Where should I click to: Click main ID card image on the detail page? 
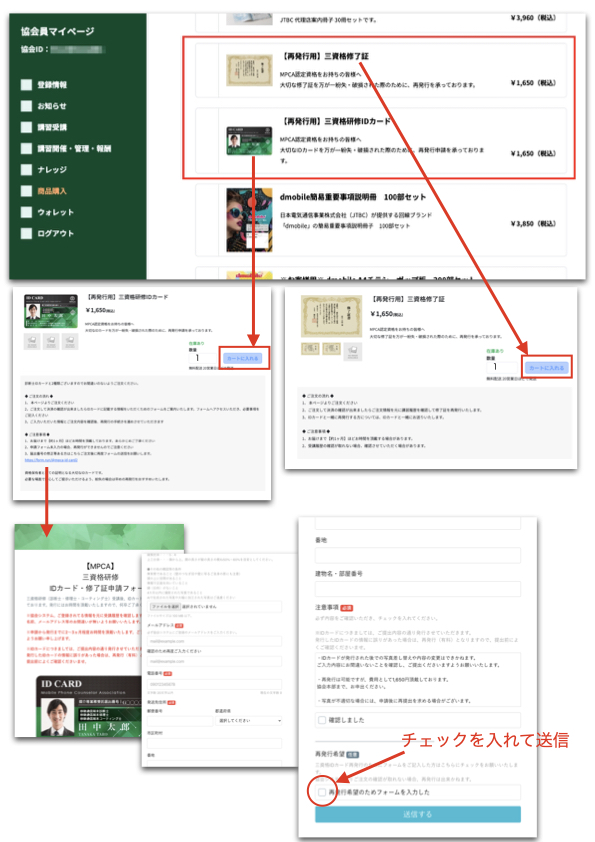point(51,311)
